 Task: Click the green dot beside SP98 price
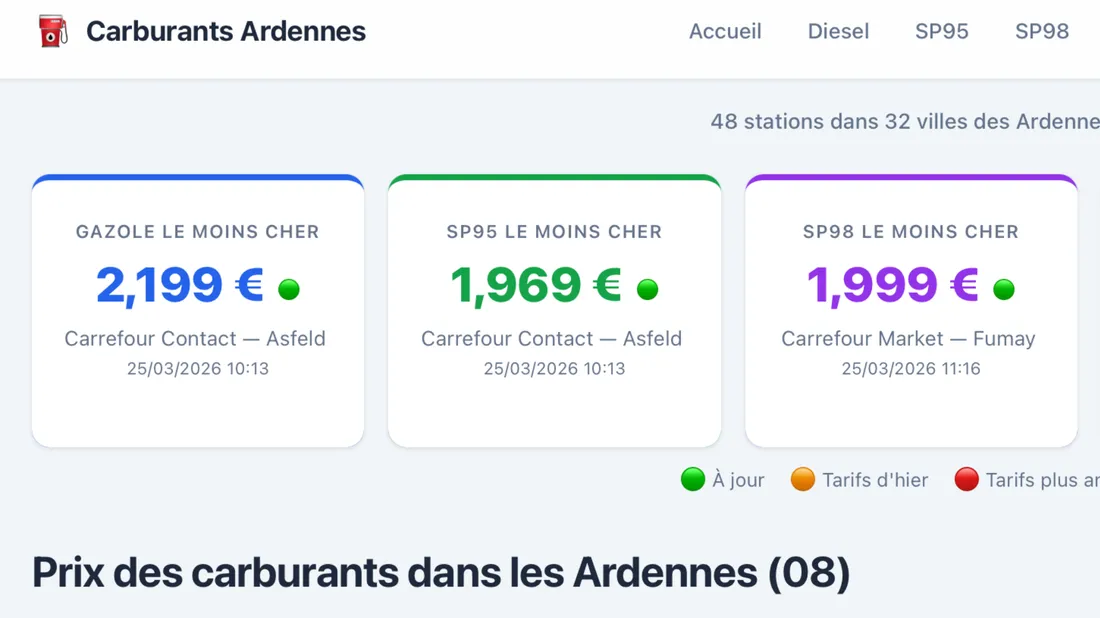coord(1004,289)
